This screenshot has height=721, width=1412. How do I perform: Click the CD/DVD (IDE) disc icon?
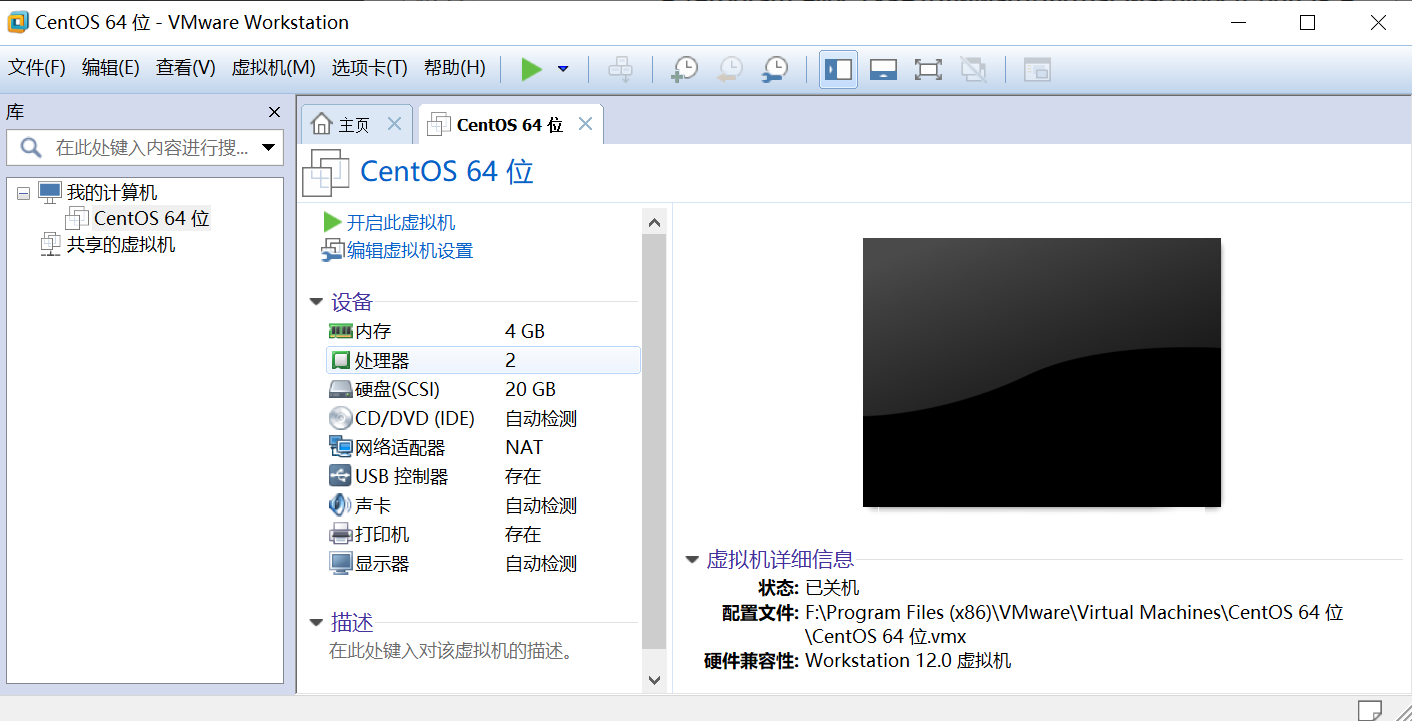[x=341, y=418]
